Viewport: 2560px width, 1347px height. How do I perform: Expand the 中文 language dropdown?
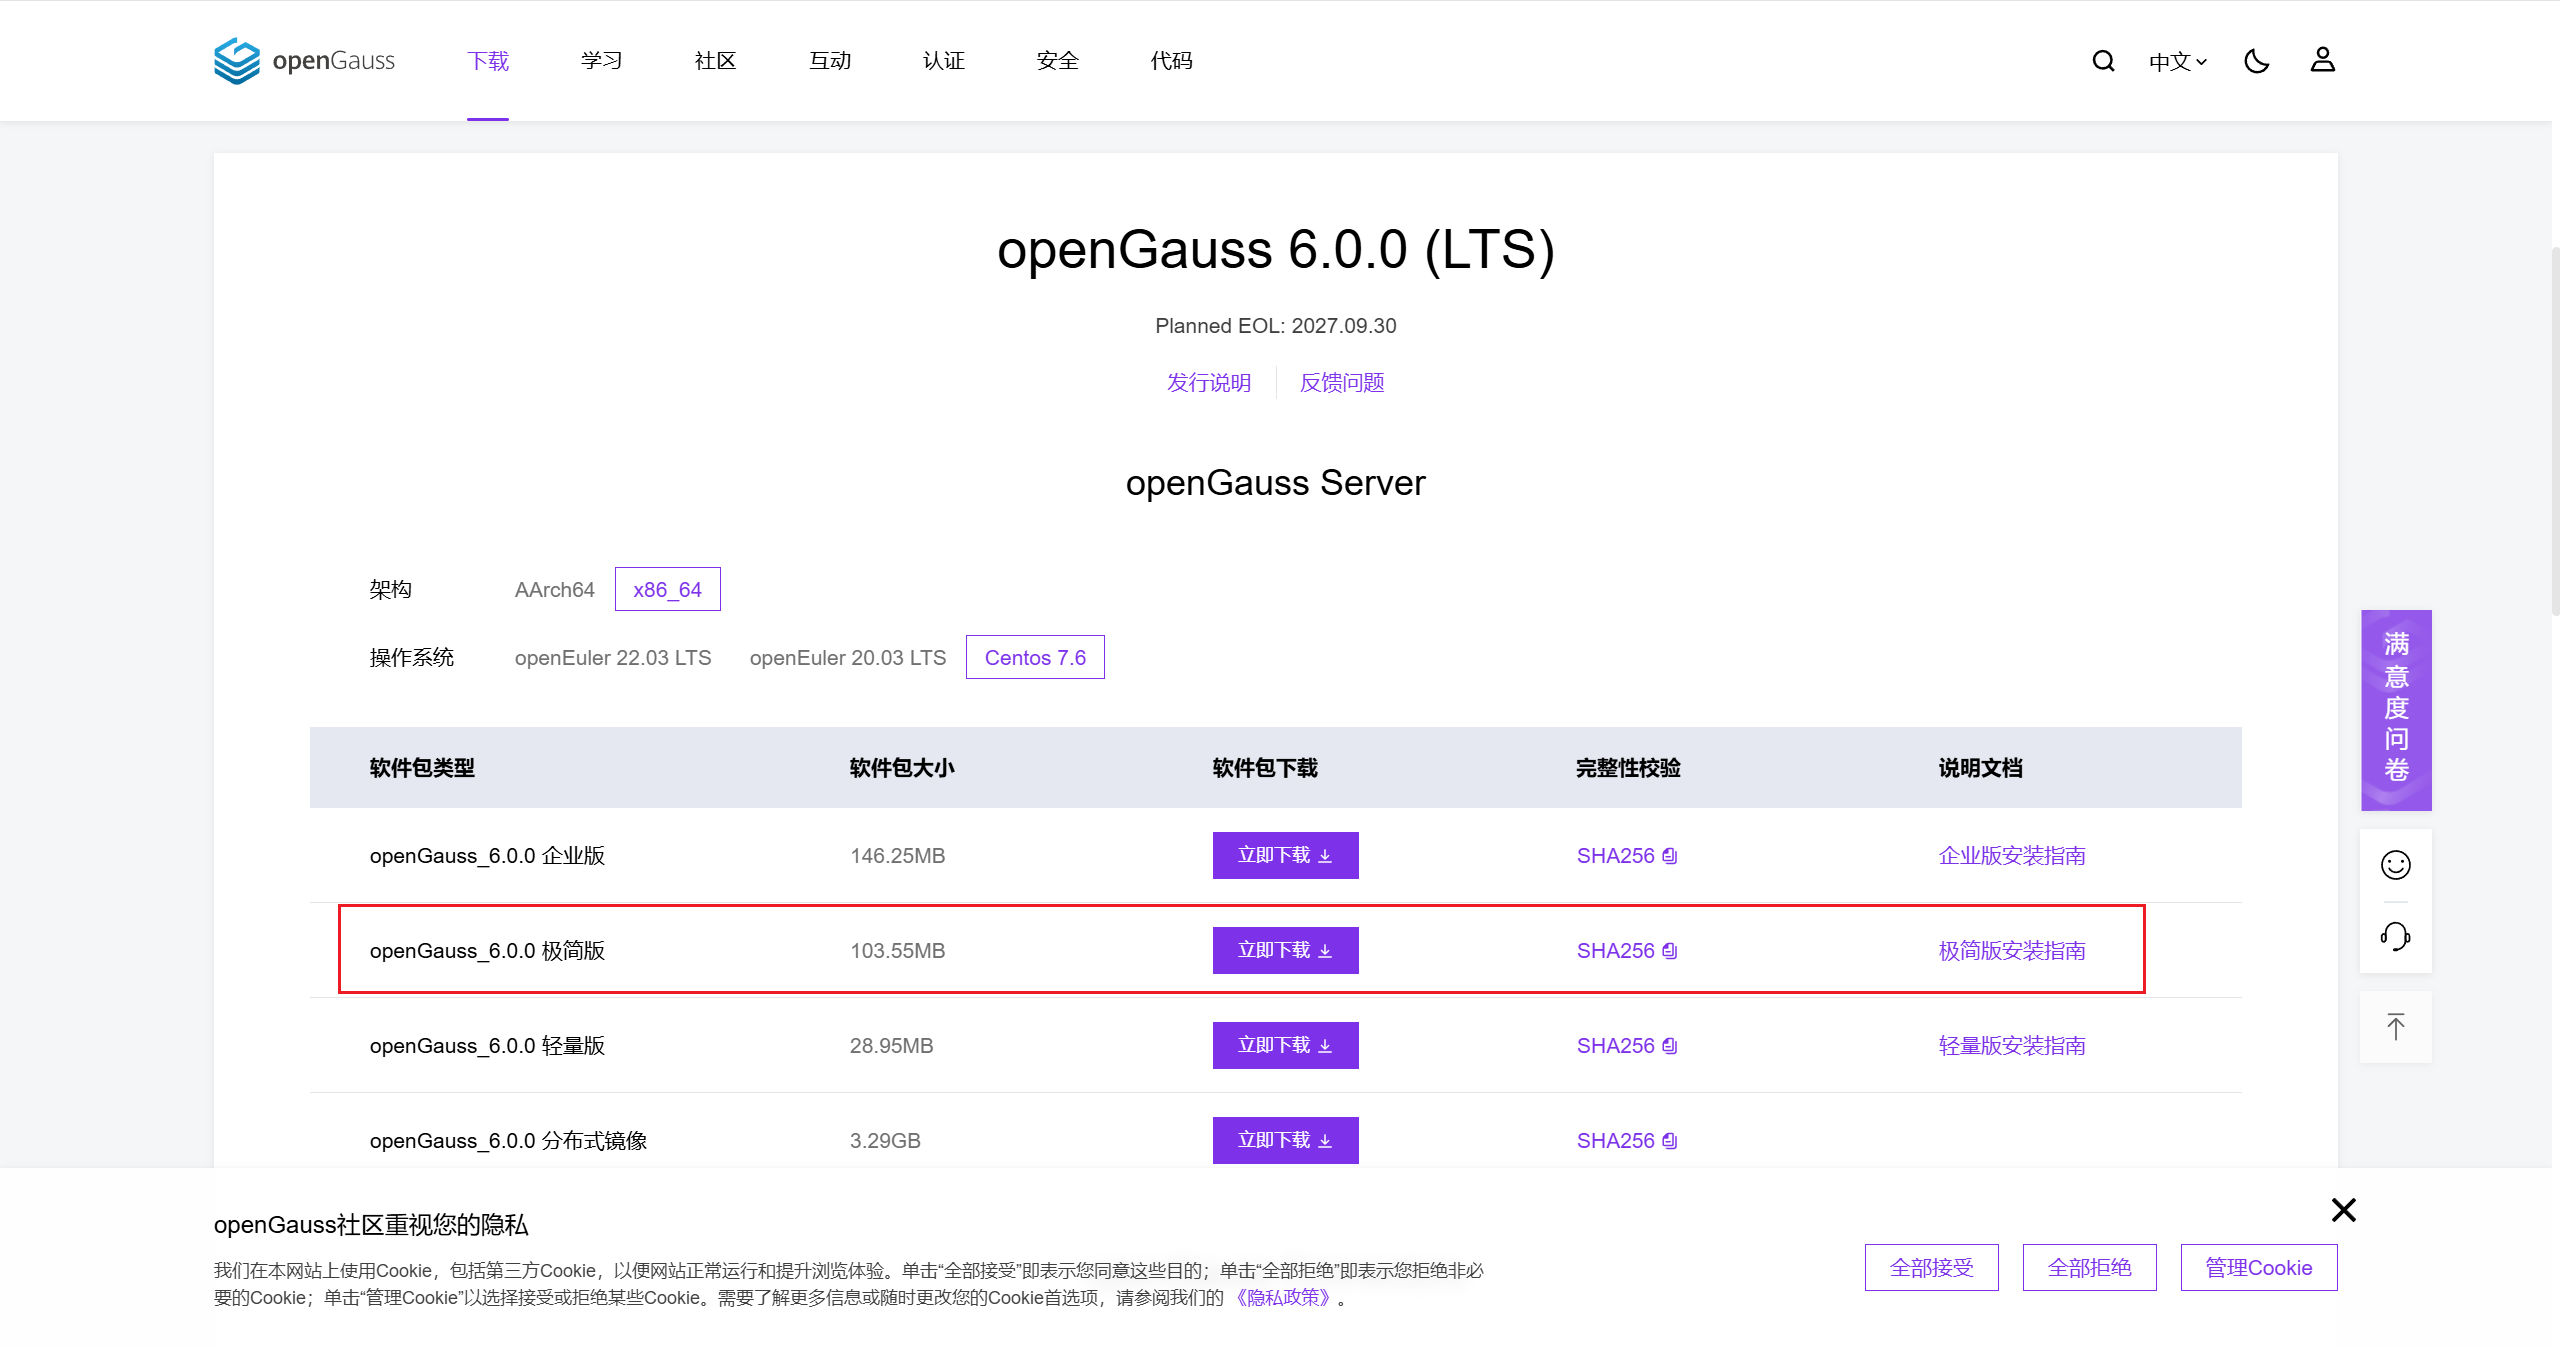(2177, 62)
